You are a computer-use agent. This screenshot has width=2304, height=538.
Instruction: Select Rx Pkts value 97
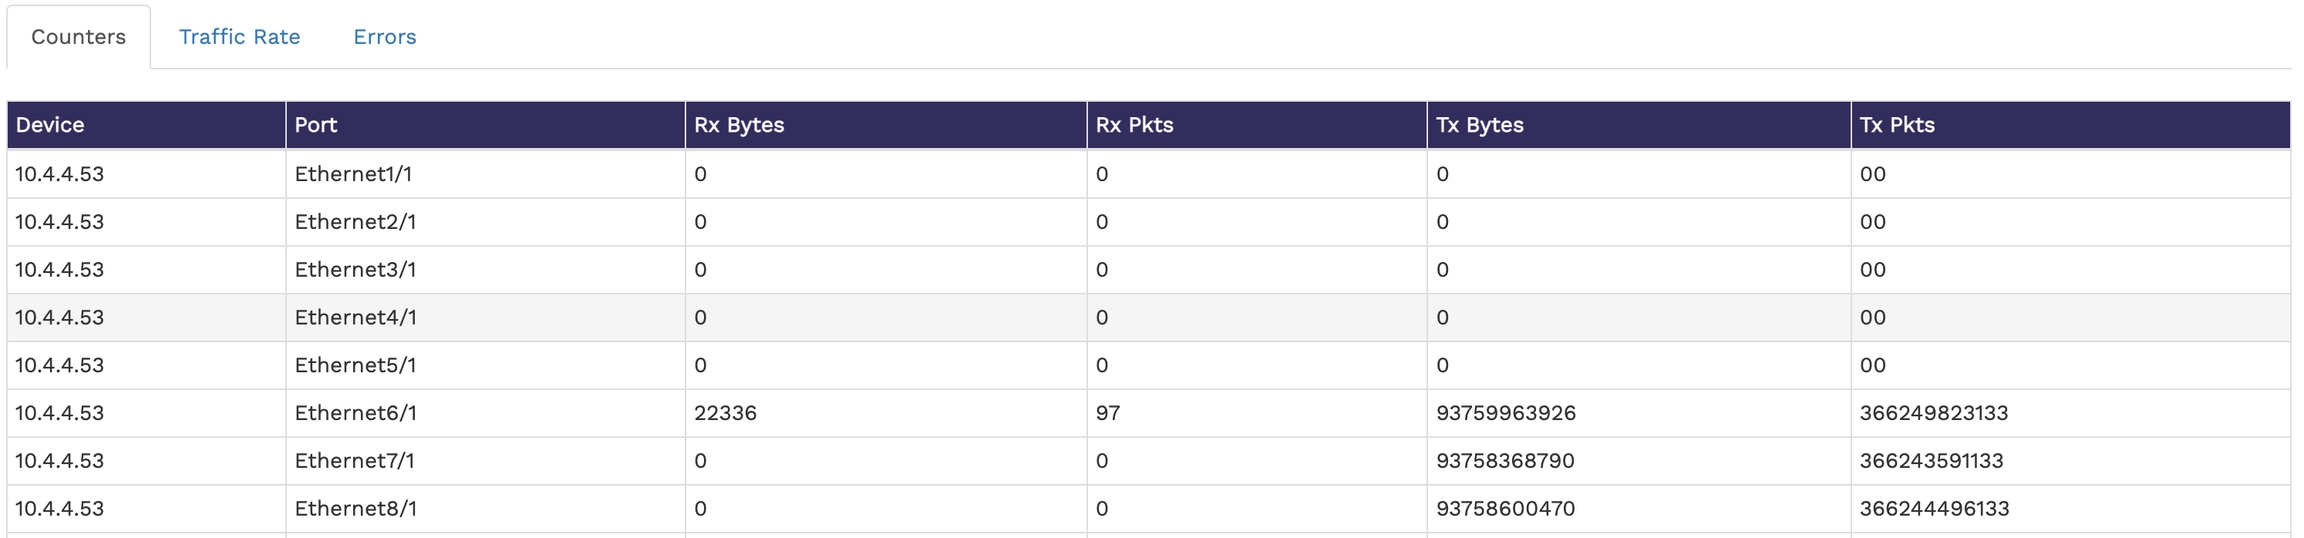[x=1107, y=413]
